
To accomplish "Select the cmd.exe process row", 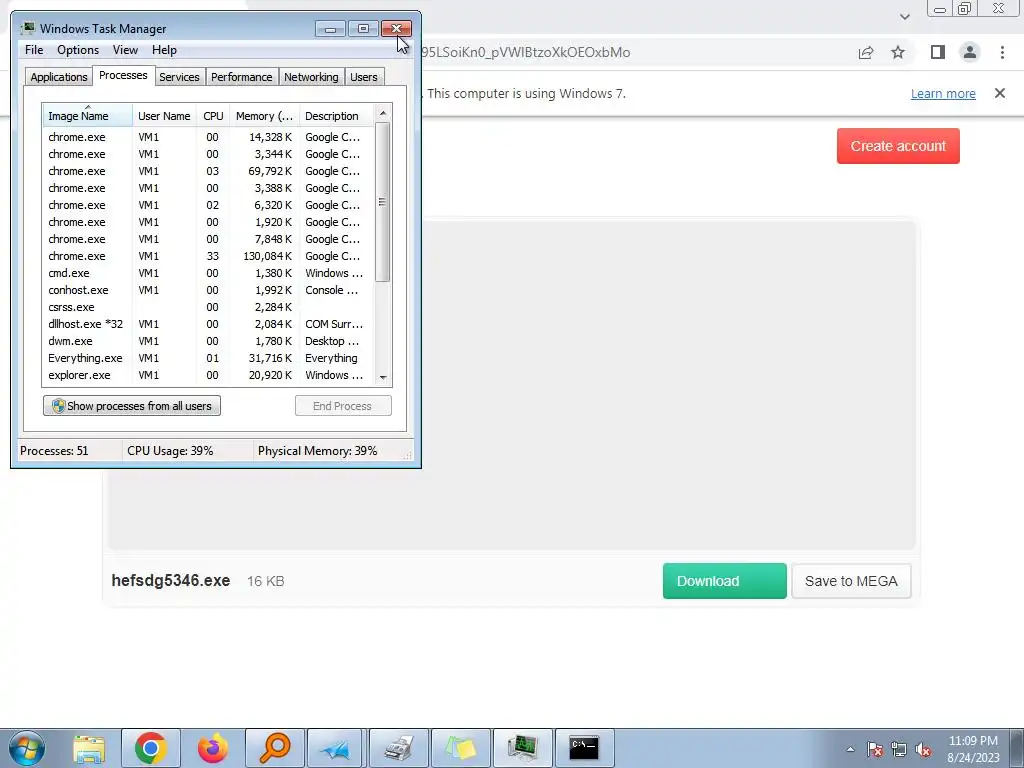I will point(209,273).
